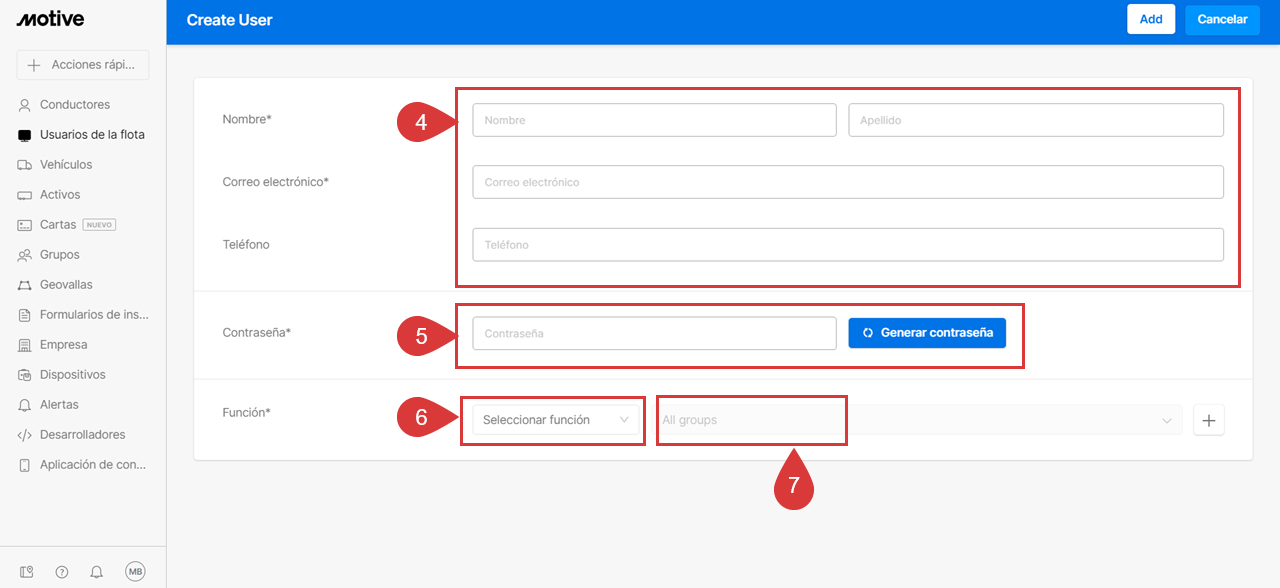Click the All groups dropdown chevron arrow
Image resolution: width=1280 pixels, height=588 pixels.
pyautogui.click(x=1167, y=421)
